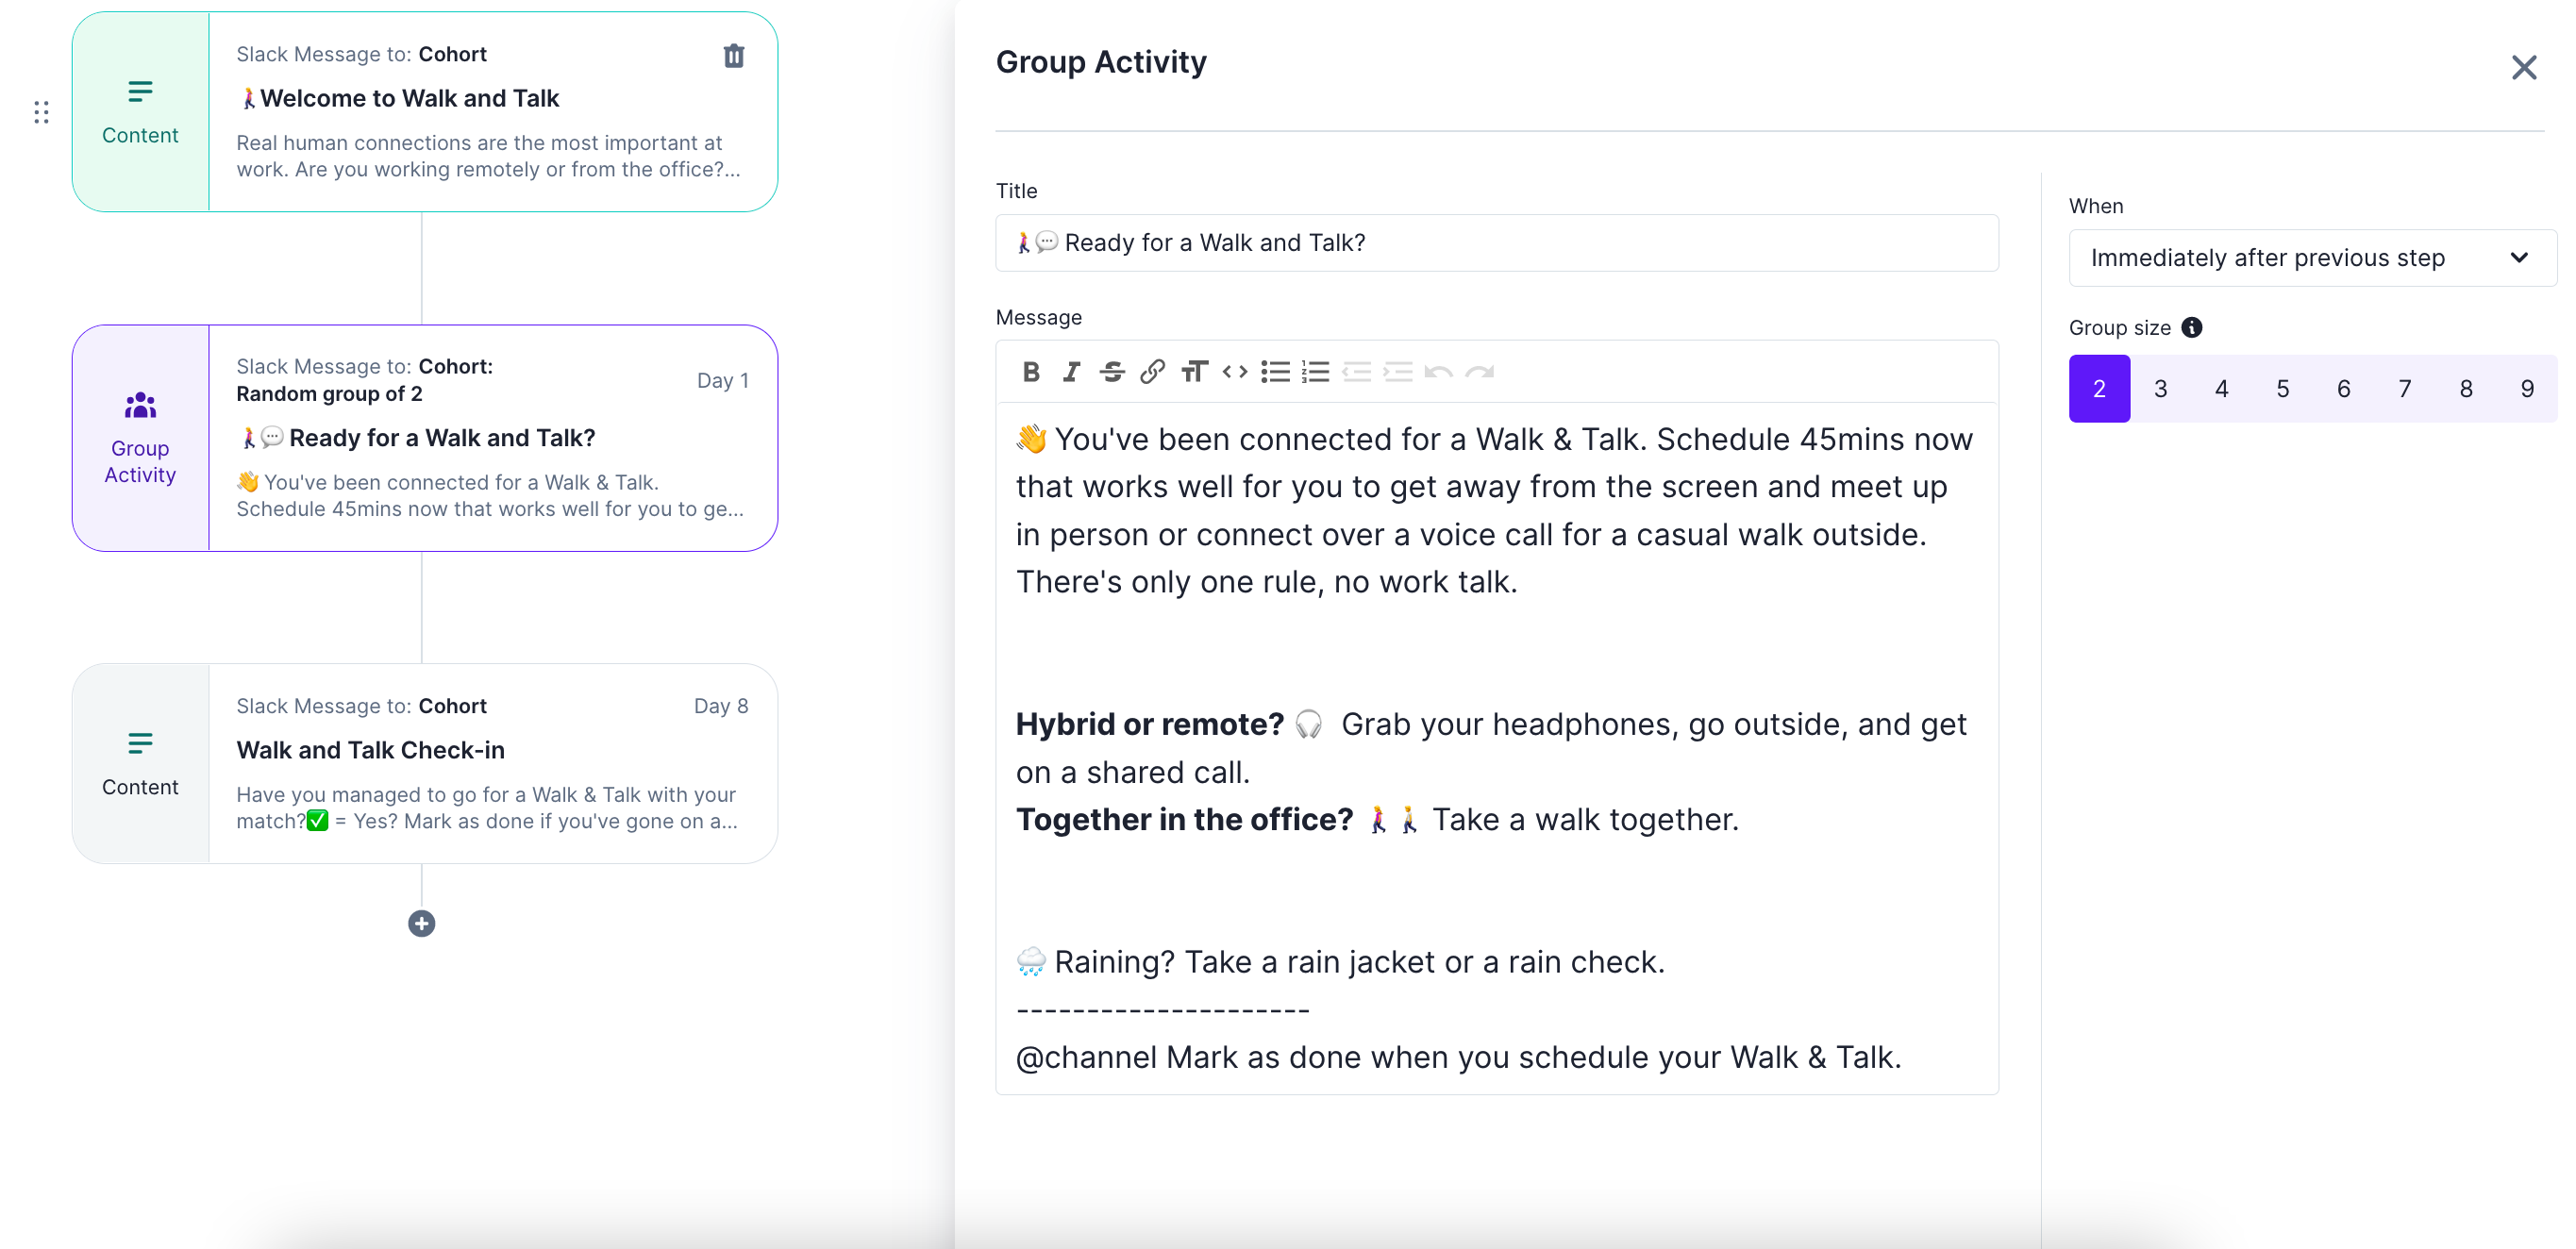This screenshot has height=1249, width=2576.
Task: Close the Group Activity panel
Action: (x=2523, y=68)
